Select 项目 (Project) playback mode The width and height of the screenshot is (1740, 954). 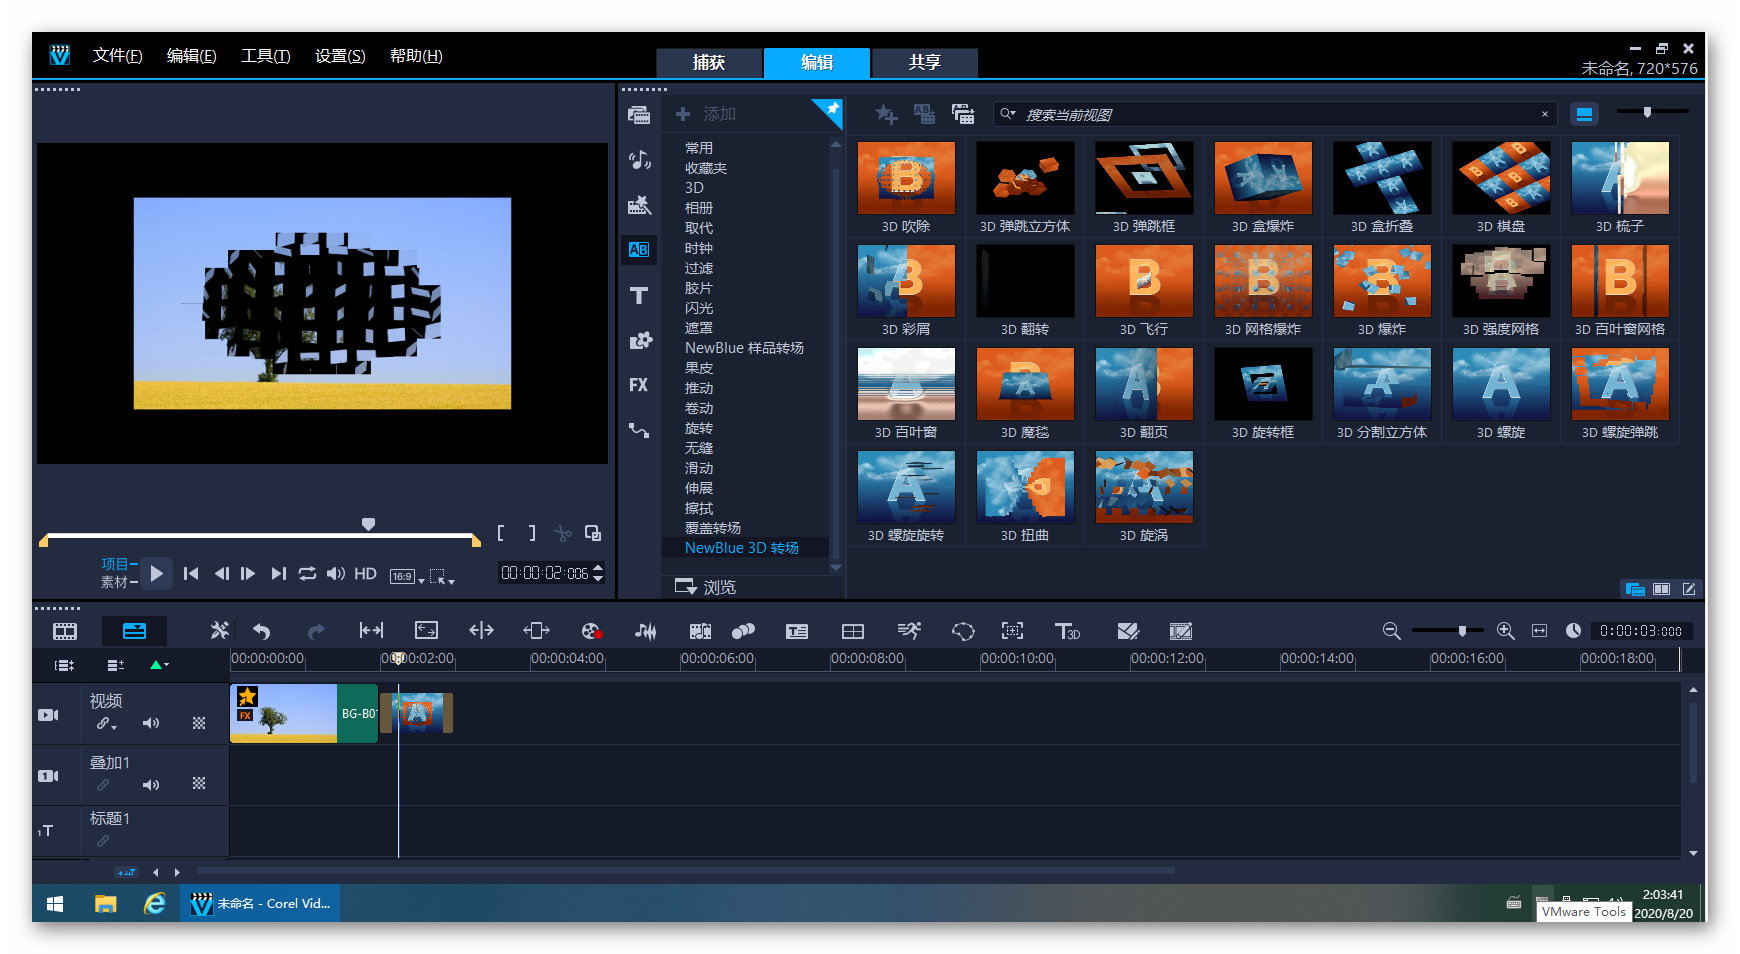click(115, 564)
